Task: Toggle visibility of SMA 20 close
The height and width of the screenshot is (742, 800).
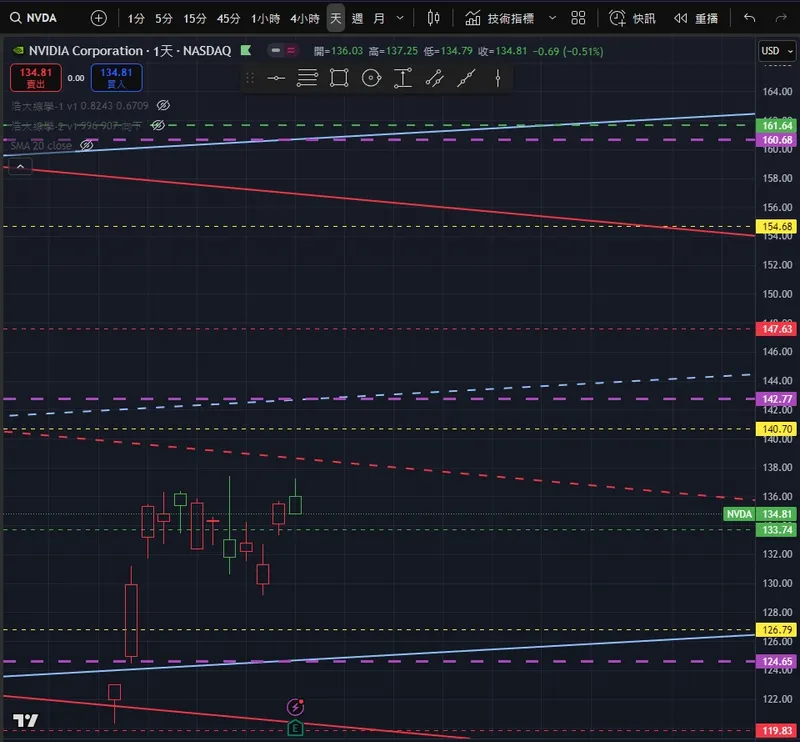Action: point(87,145)
